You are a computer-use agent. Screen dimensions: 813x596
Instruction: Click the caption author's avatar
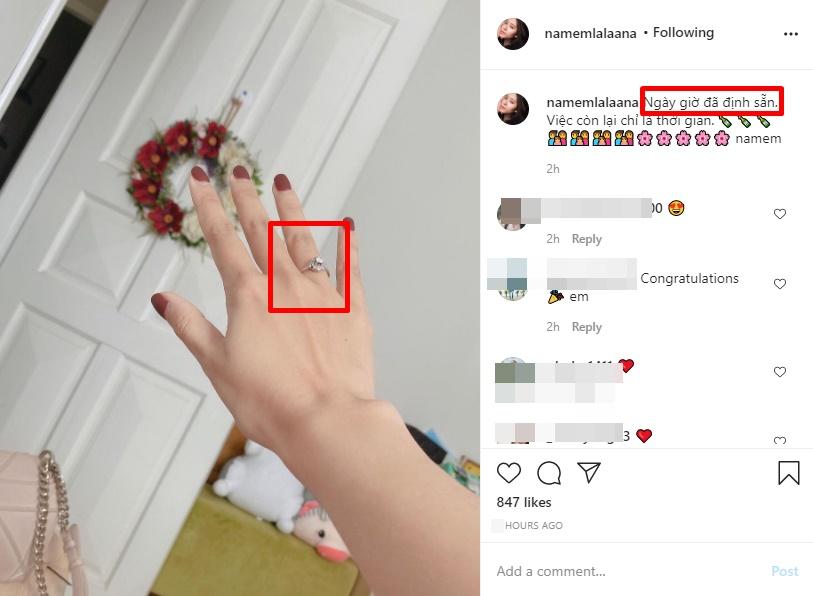[x=513, y=109]
